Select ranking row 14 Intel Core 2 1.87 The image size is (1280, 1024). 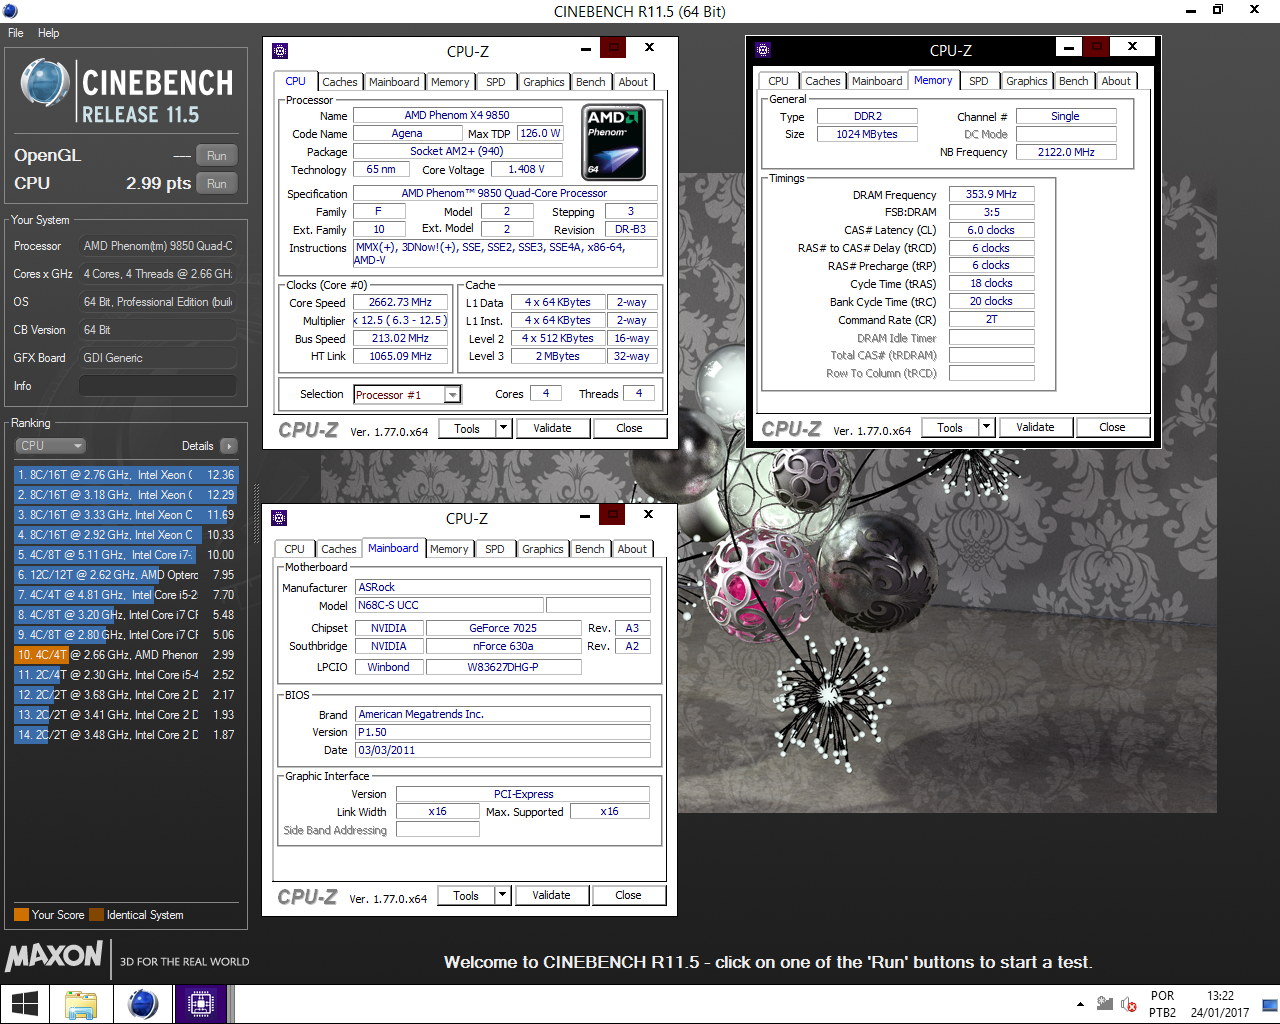click(126, 735)
